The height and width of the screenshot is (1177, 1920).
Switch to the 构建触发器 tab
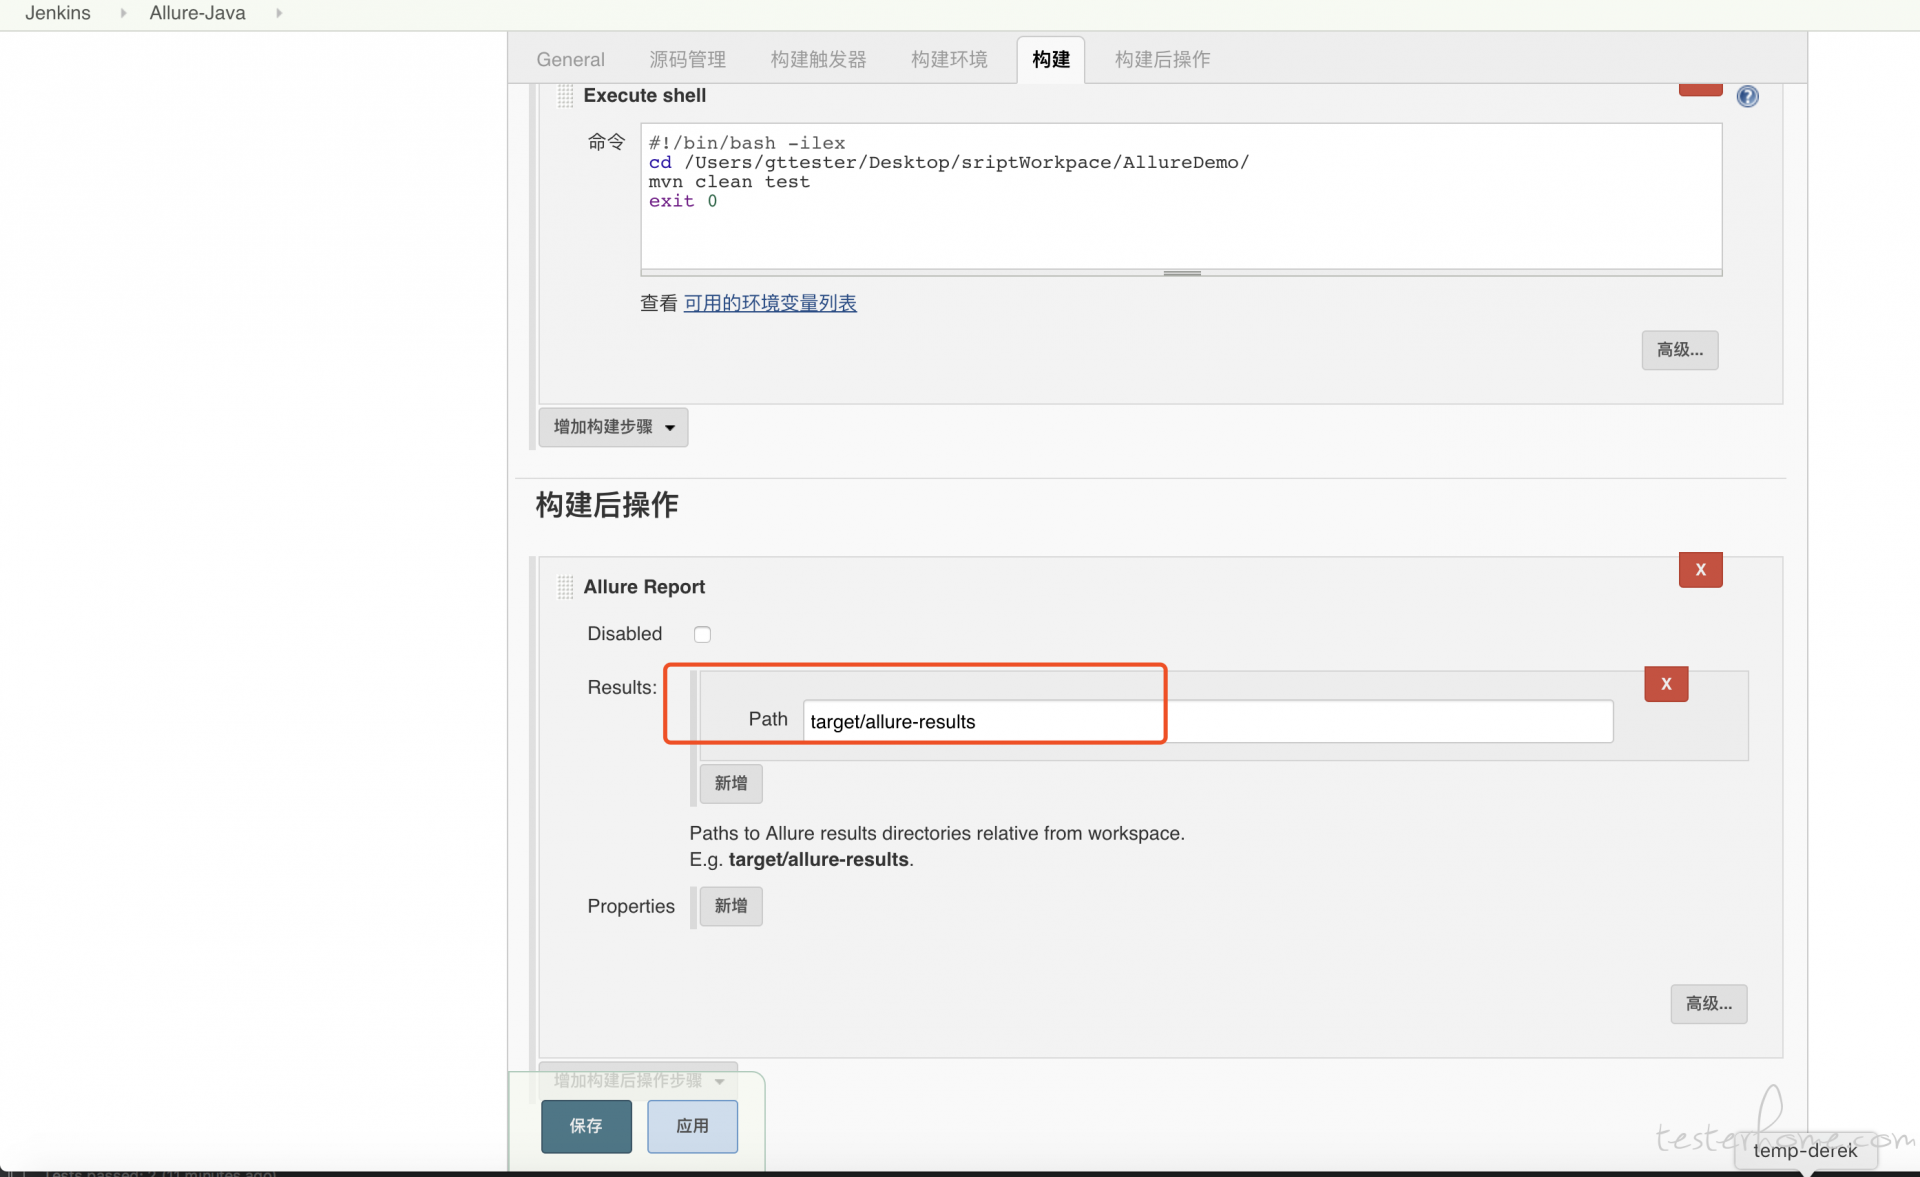(x=818, y=60)
